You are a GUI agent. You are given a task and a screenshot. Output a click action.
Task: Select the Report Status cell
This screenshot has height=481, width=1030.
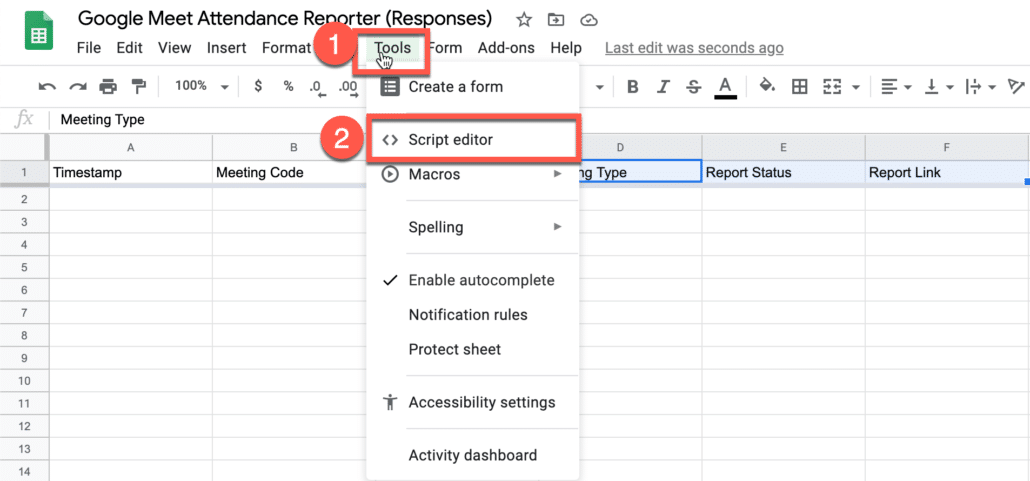(x=783, y=173)
